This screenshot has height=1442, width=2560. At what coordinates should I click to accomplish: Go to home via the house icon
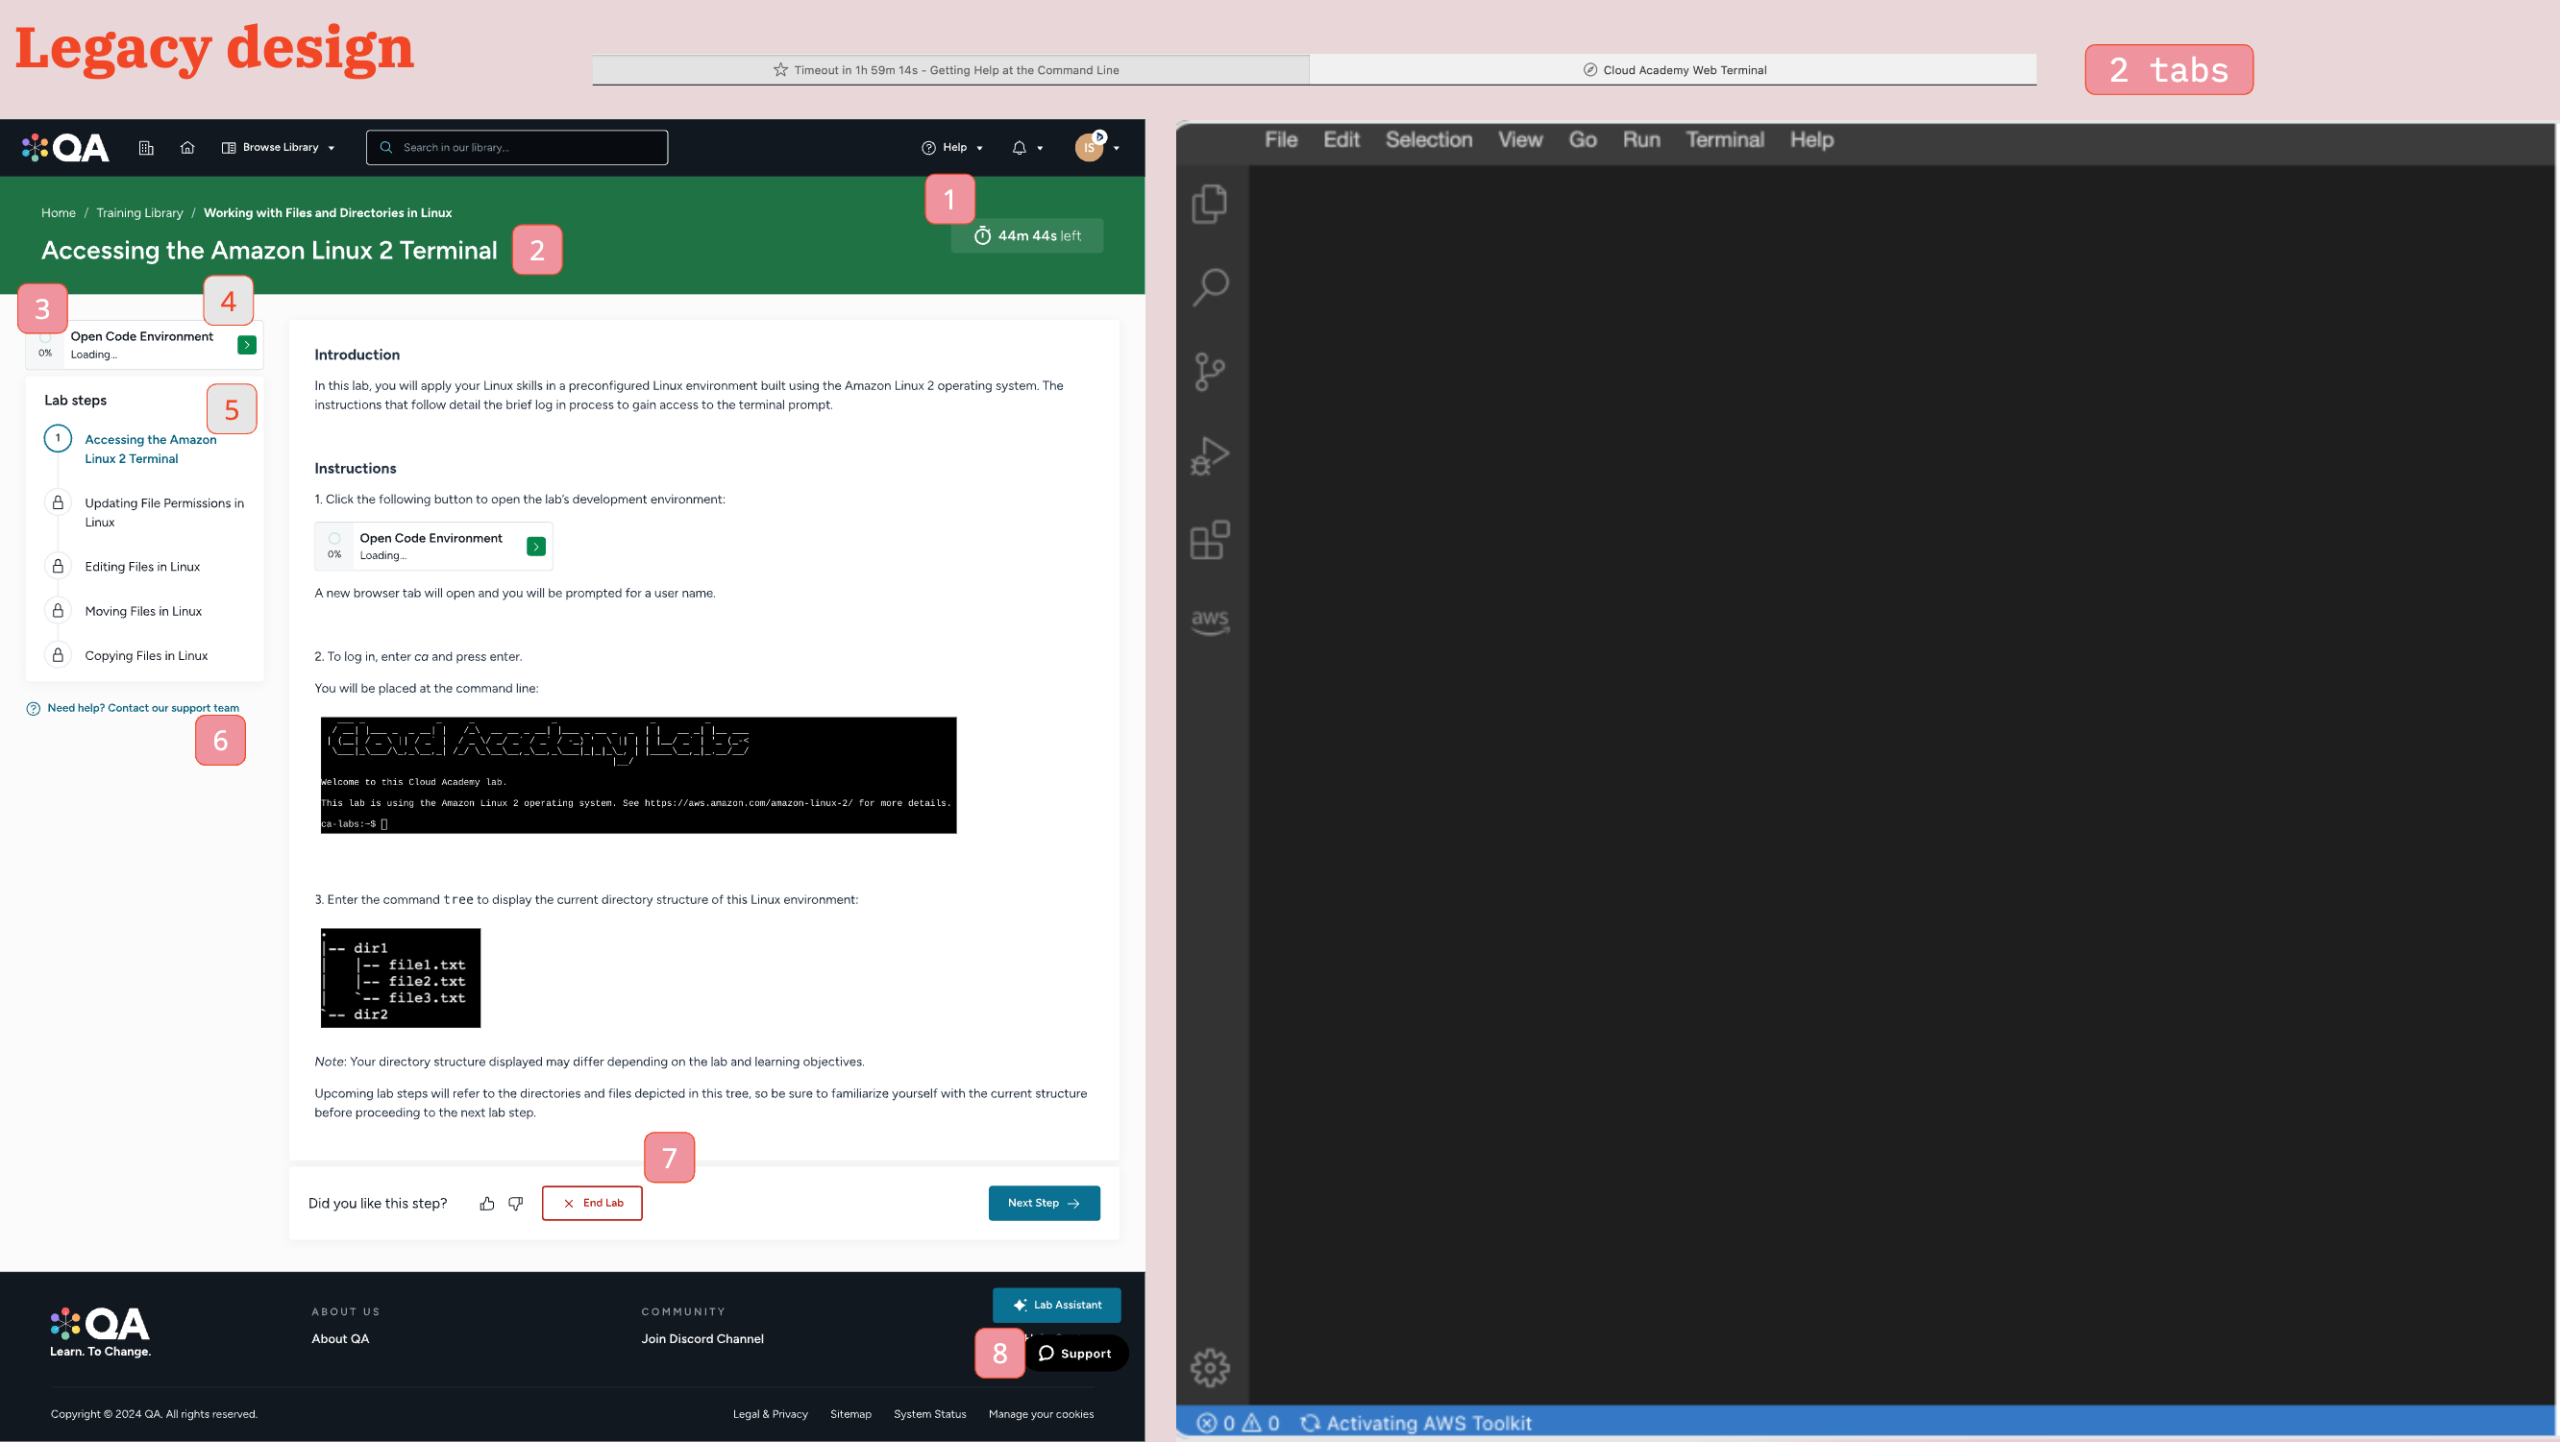click(x=187, y=148)
